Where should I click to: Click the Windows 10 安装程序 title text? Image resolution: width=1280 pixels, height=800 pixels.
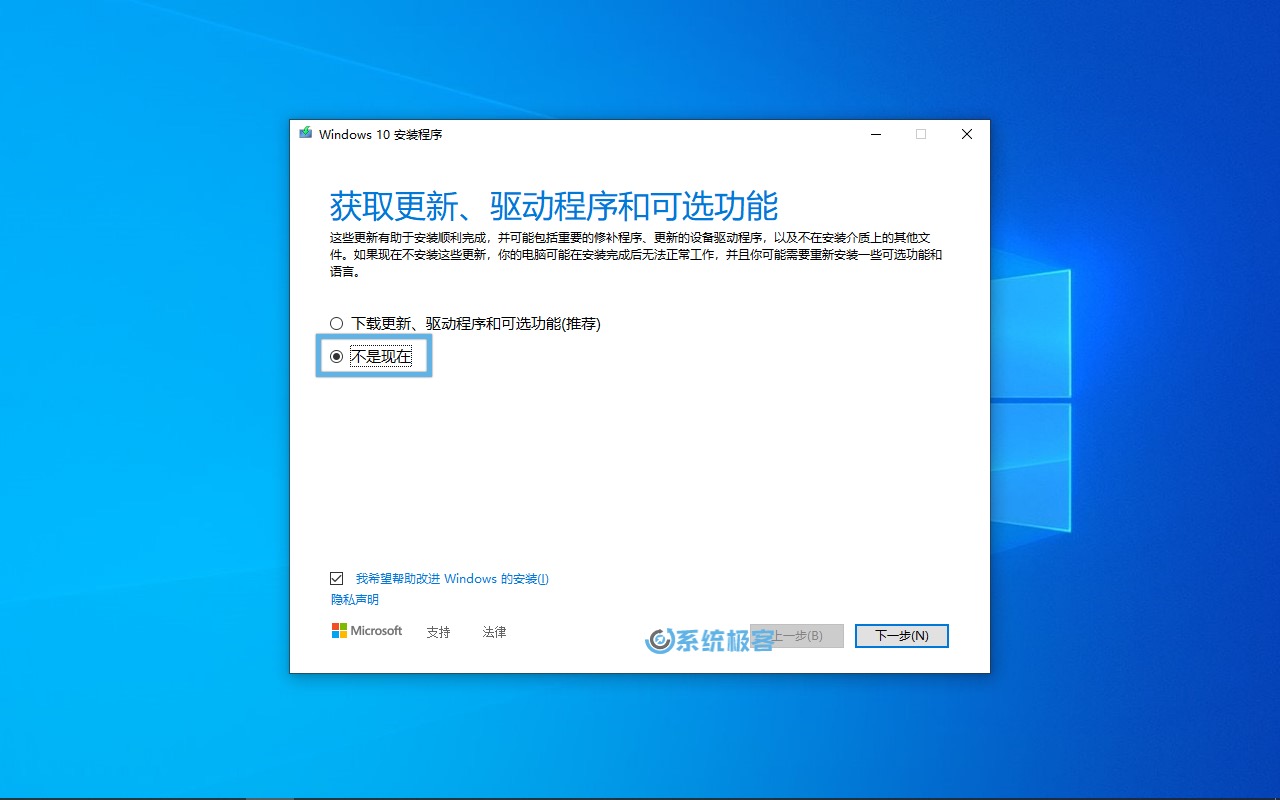pos(380,134)
